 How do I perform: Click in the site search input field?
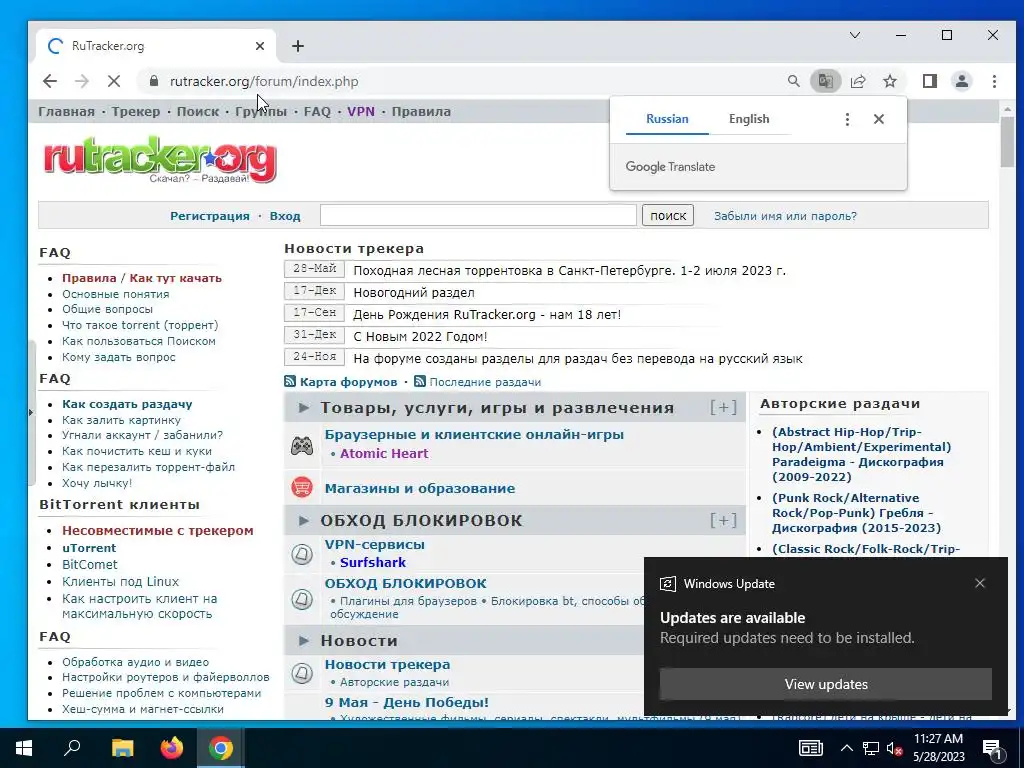pyautogui.click(x=478, y=216)
